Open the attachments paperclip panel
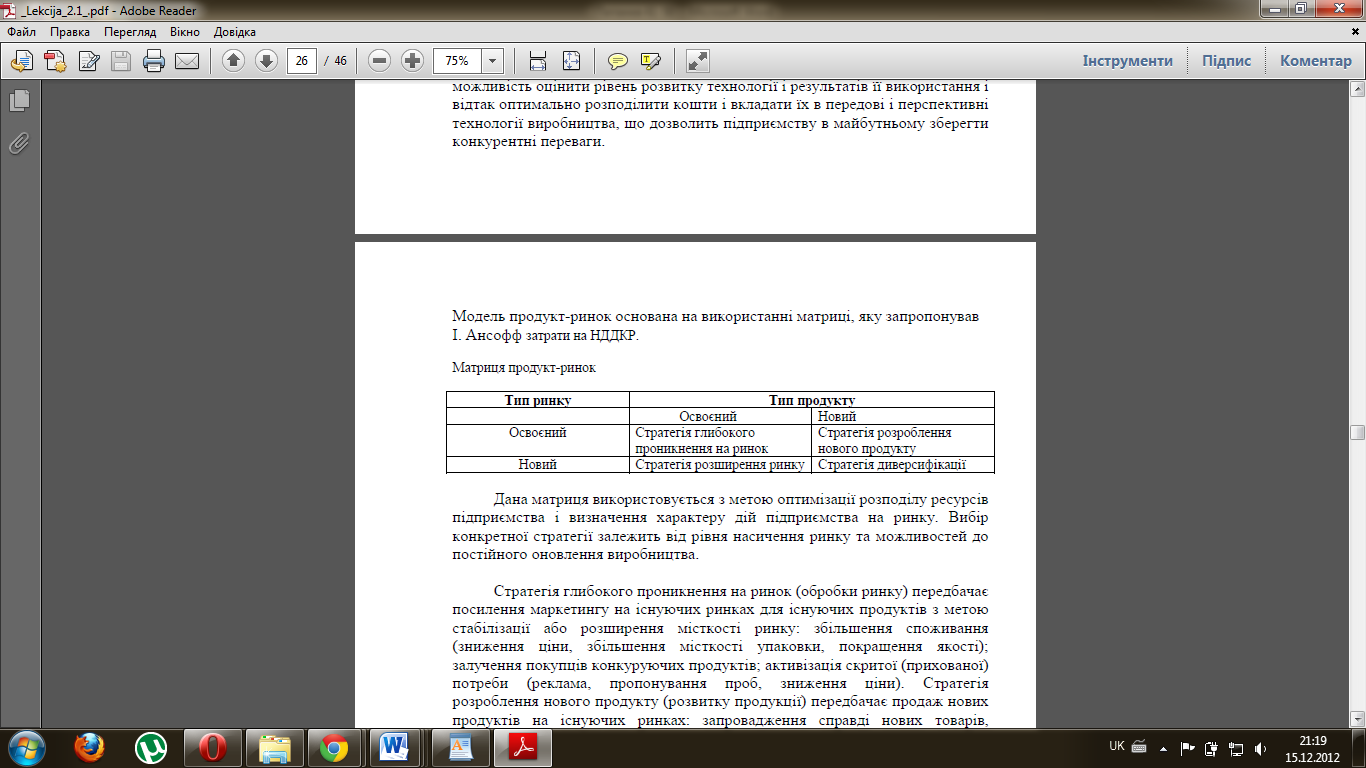Viewport: 1366px width, 768px height. (x=19, y=143)
